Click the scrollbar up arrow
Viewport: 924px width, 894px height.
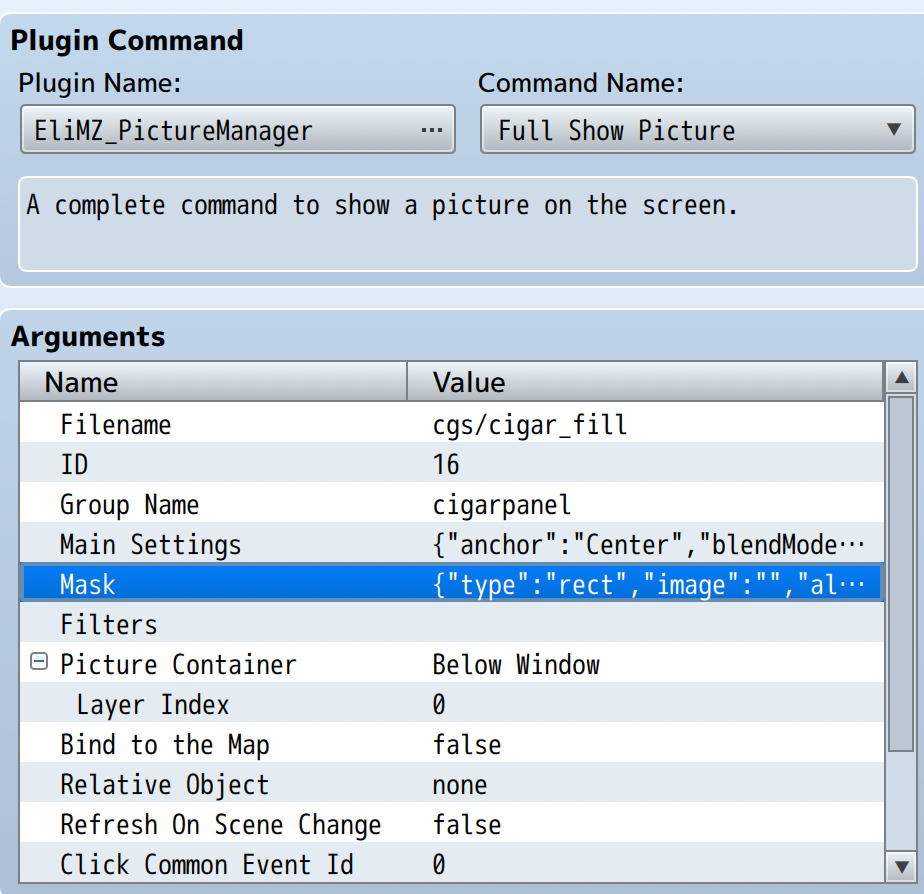pos(901,379)
